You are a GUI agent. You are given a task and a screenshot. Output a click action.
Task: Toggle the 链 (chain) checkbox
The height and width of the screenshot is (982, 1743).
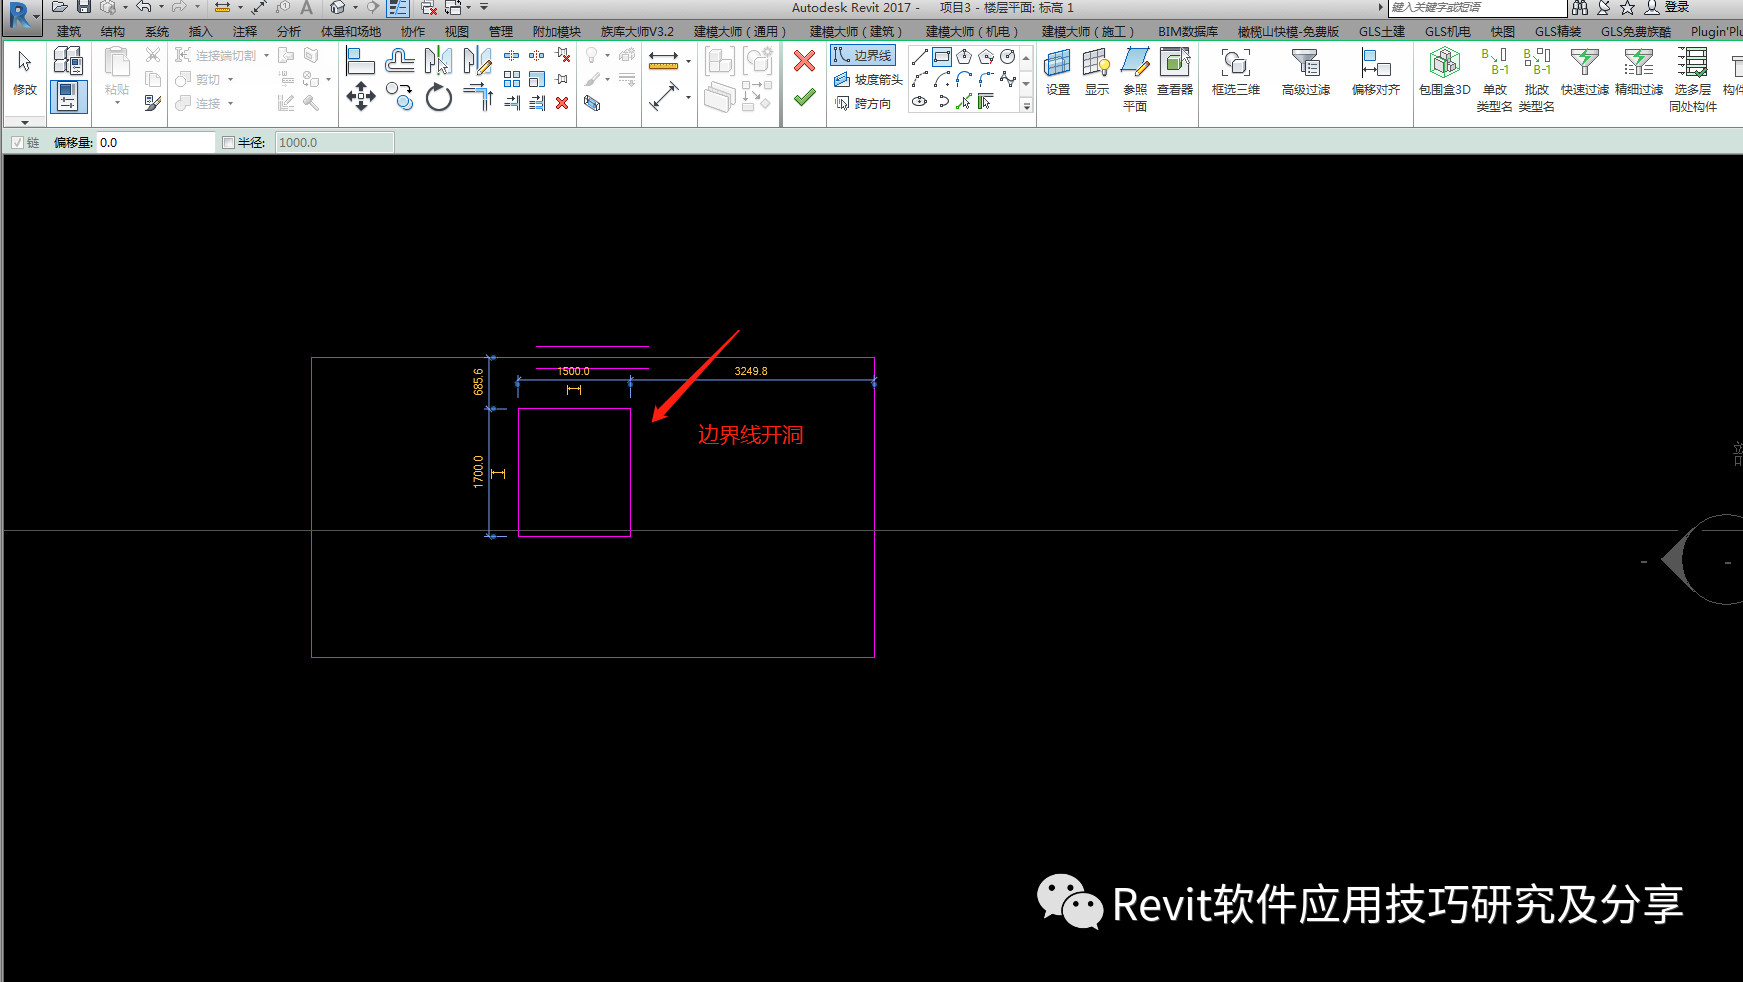pos(18,143)
